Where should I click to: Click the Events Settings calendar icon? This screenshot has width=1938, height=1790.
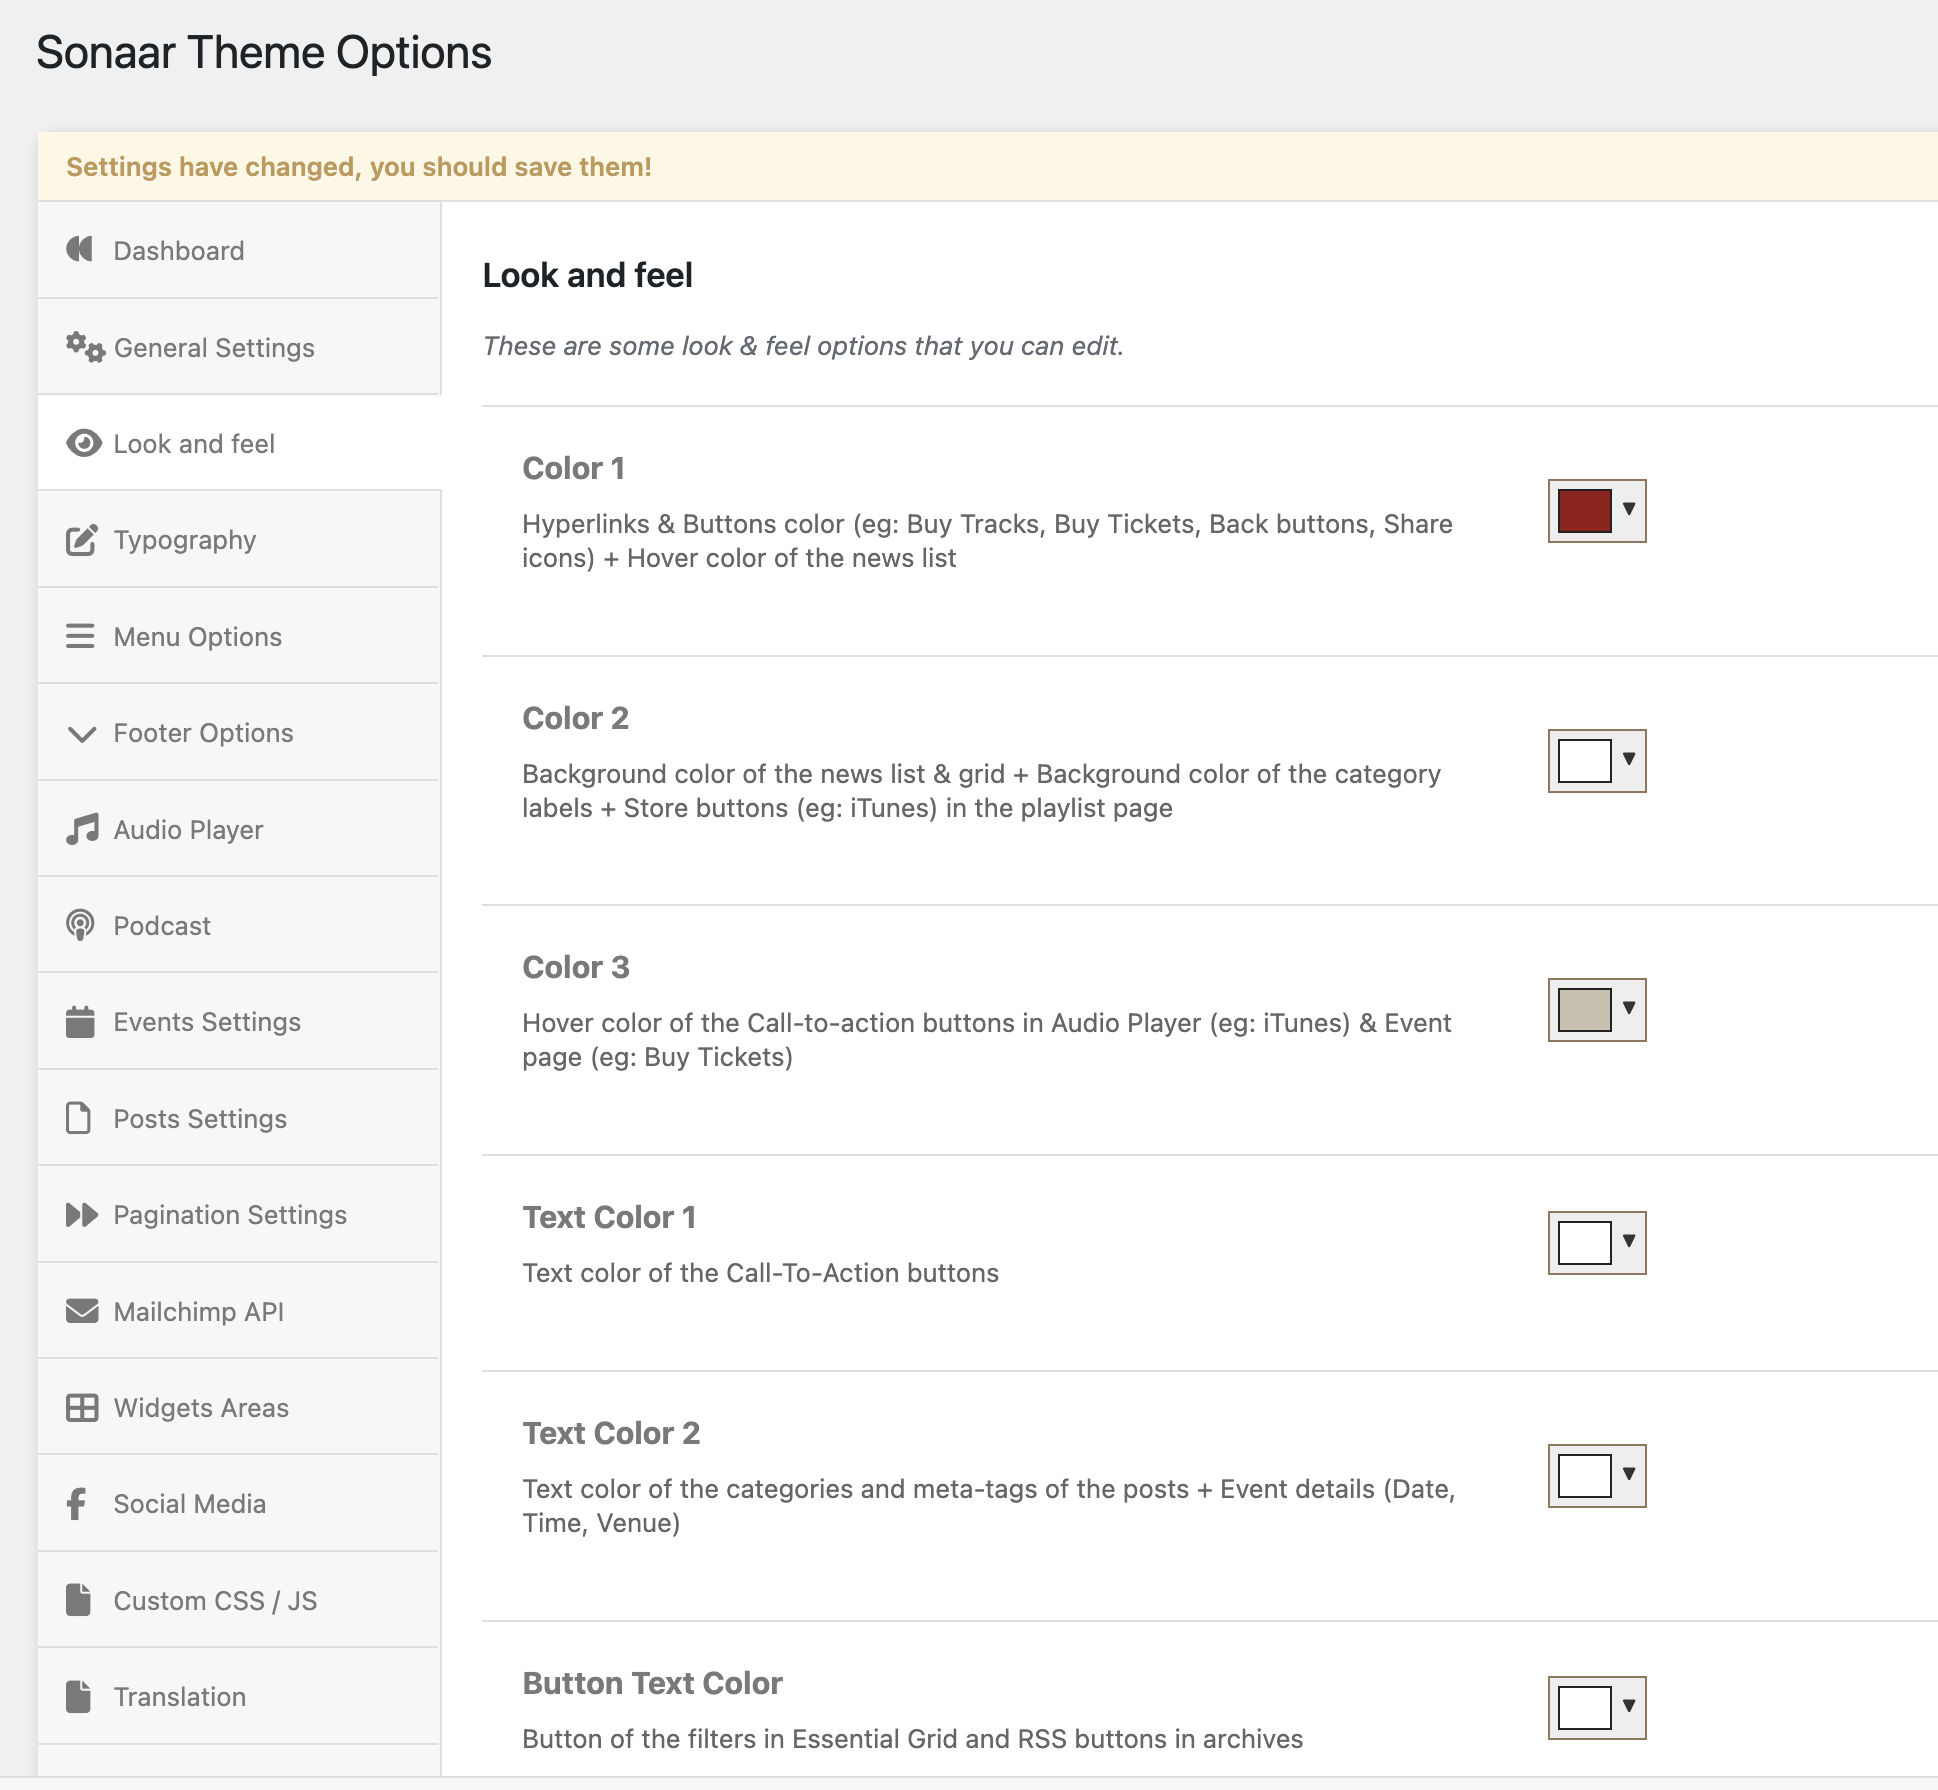pos(80,1021)
